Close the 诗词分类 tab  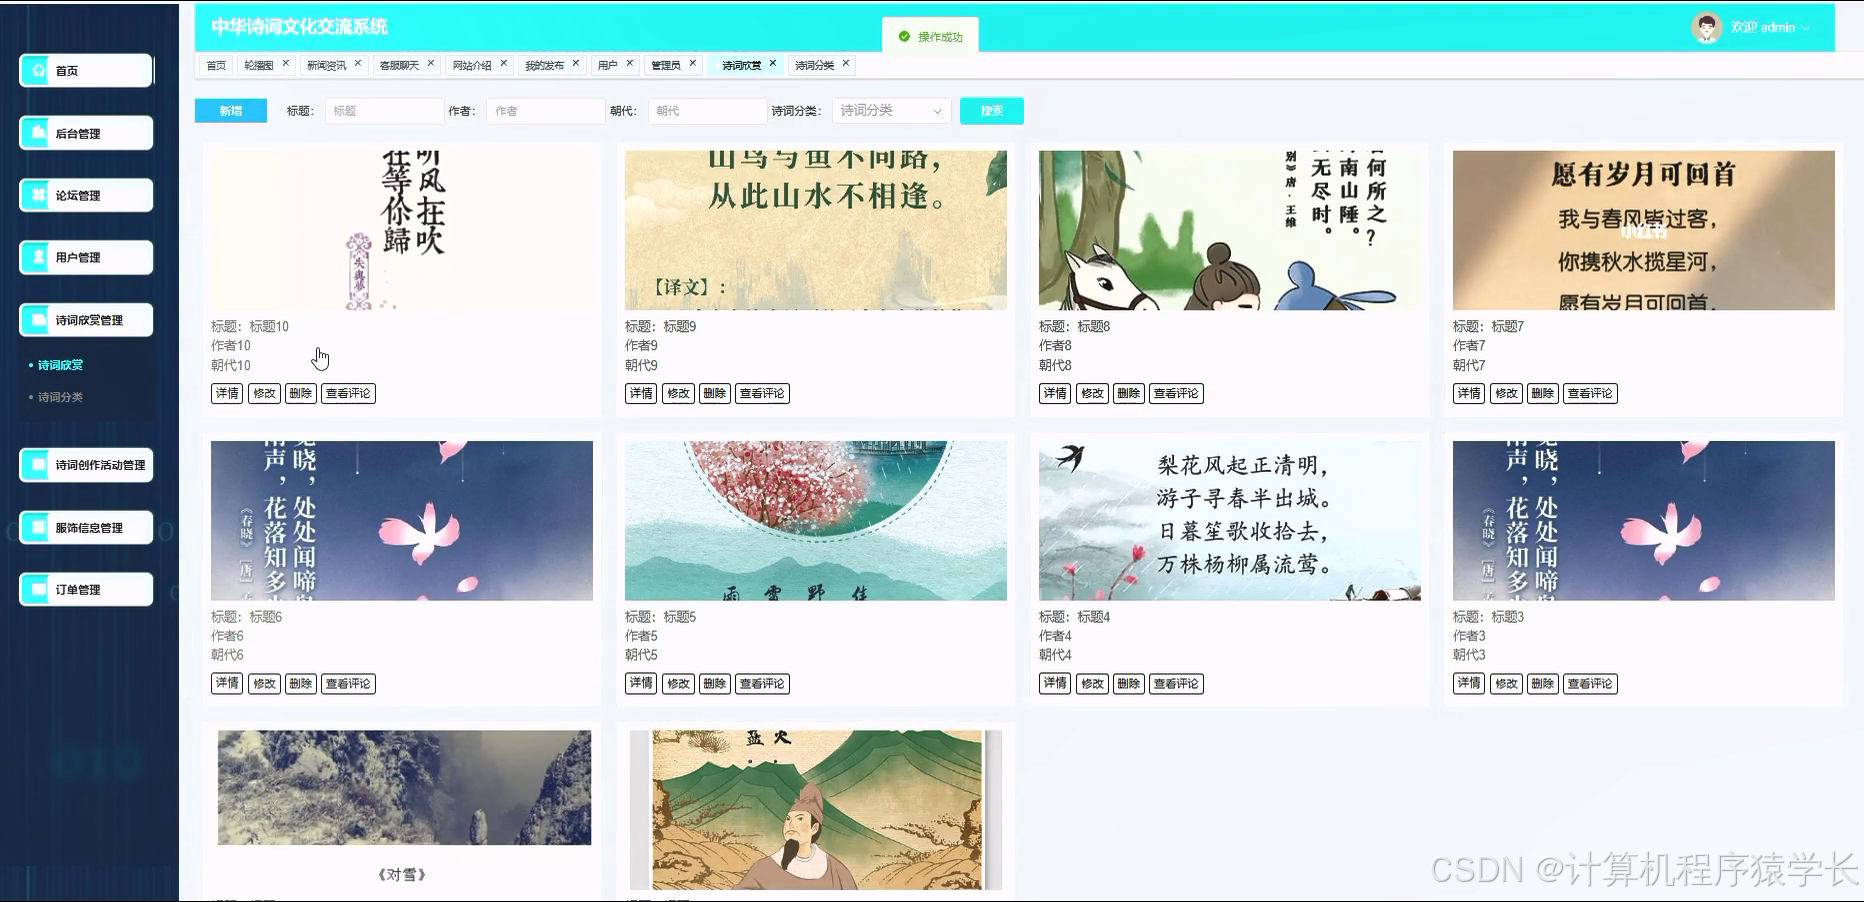coord(847,62)
